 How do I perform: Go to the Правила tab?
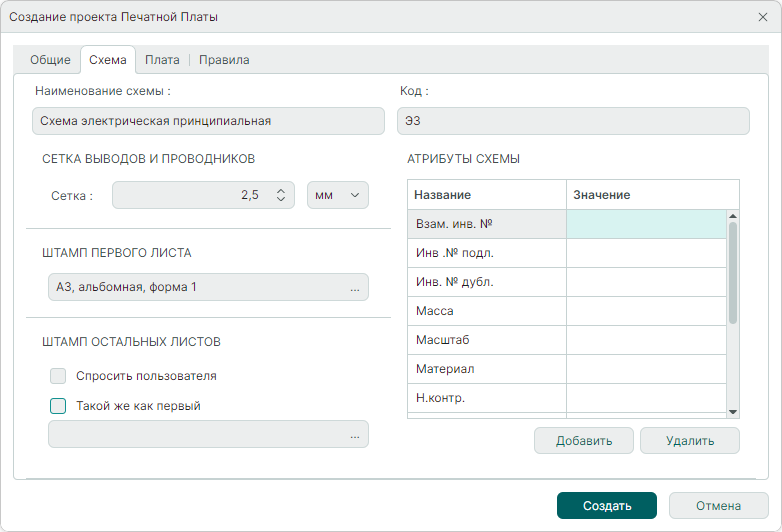[224, 60]
